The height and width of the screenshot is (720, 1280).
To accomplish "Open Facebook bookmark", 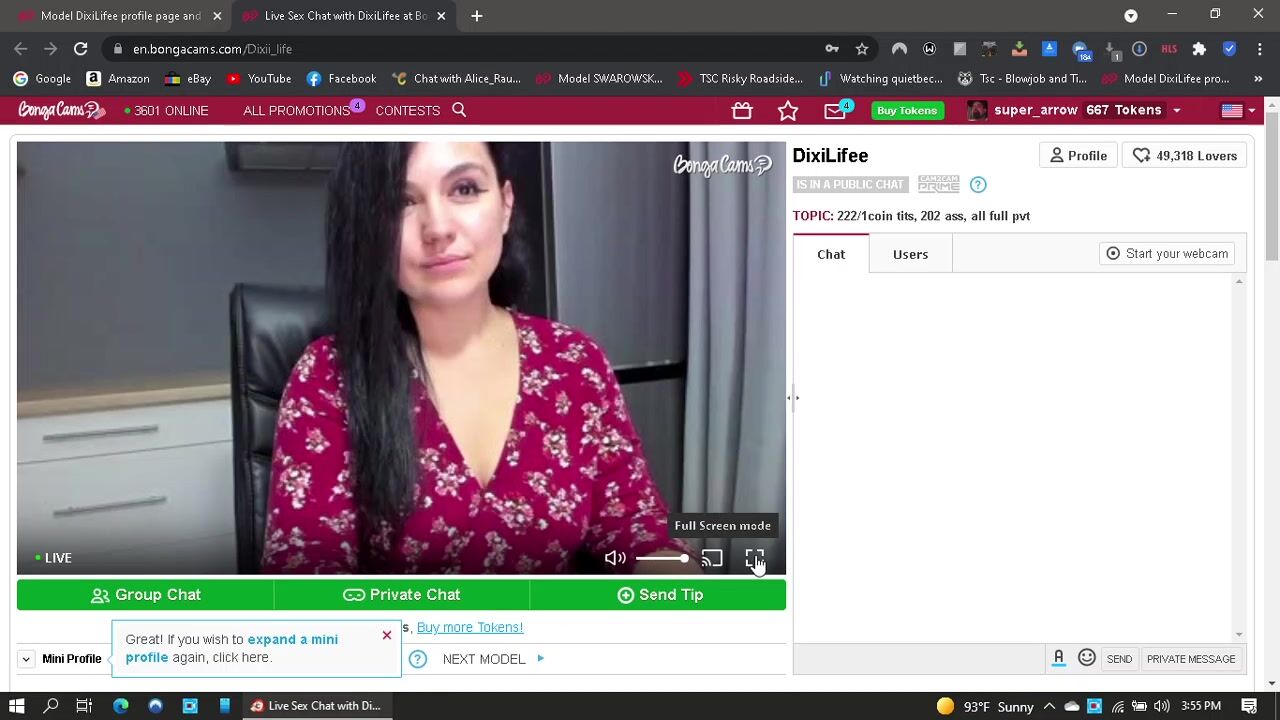I will tap(342, 78).
